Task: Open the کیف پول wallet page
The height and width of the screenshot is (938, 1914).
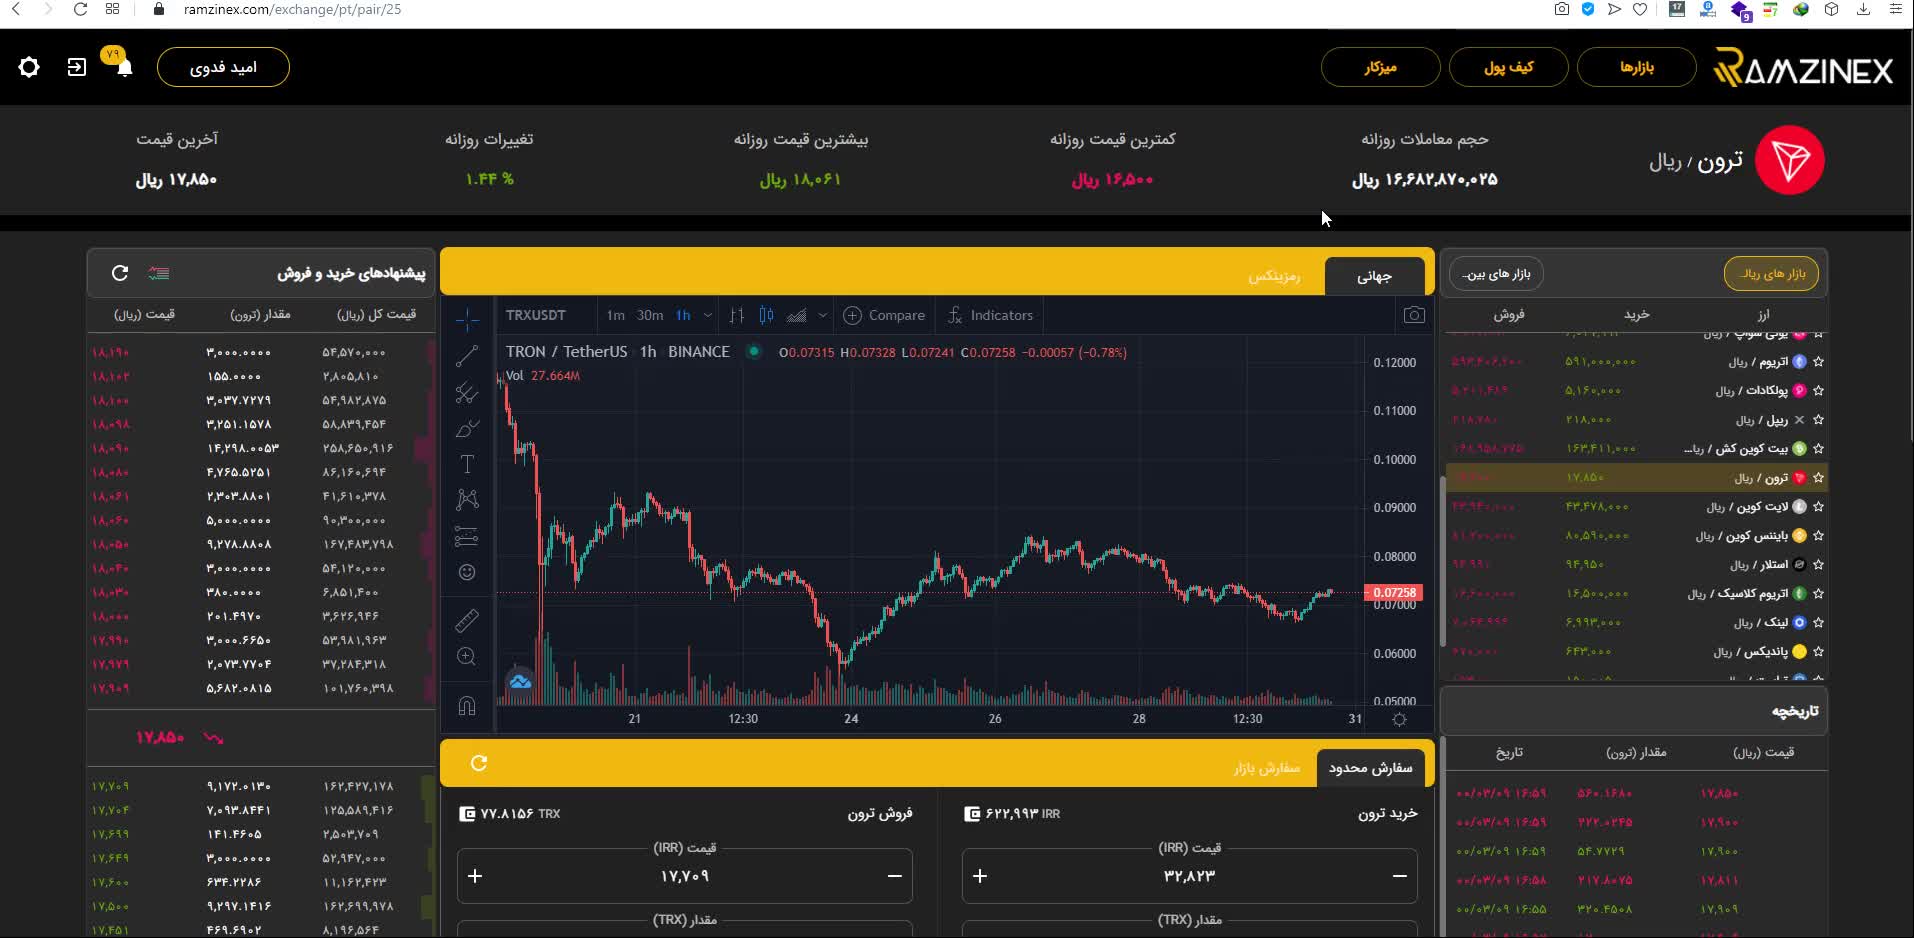Action: pos(1508,67)
